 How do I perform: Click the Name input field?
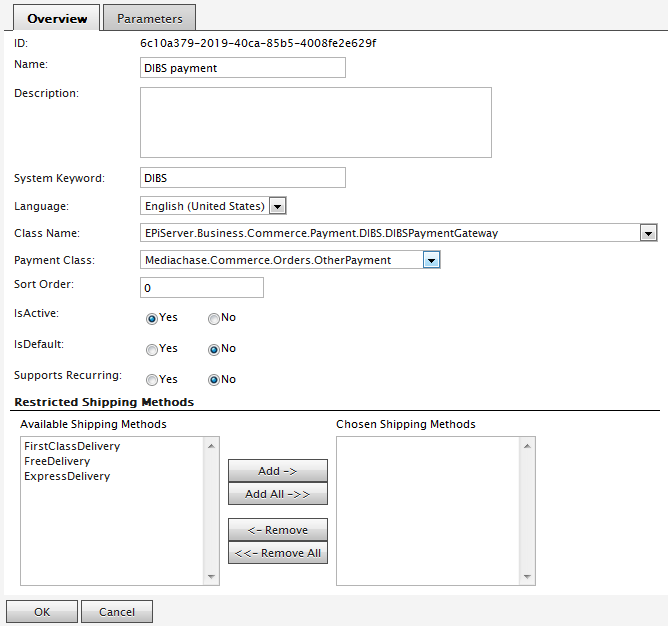click(244, 68)
